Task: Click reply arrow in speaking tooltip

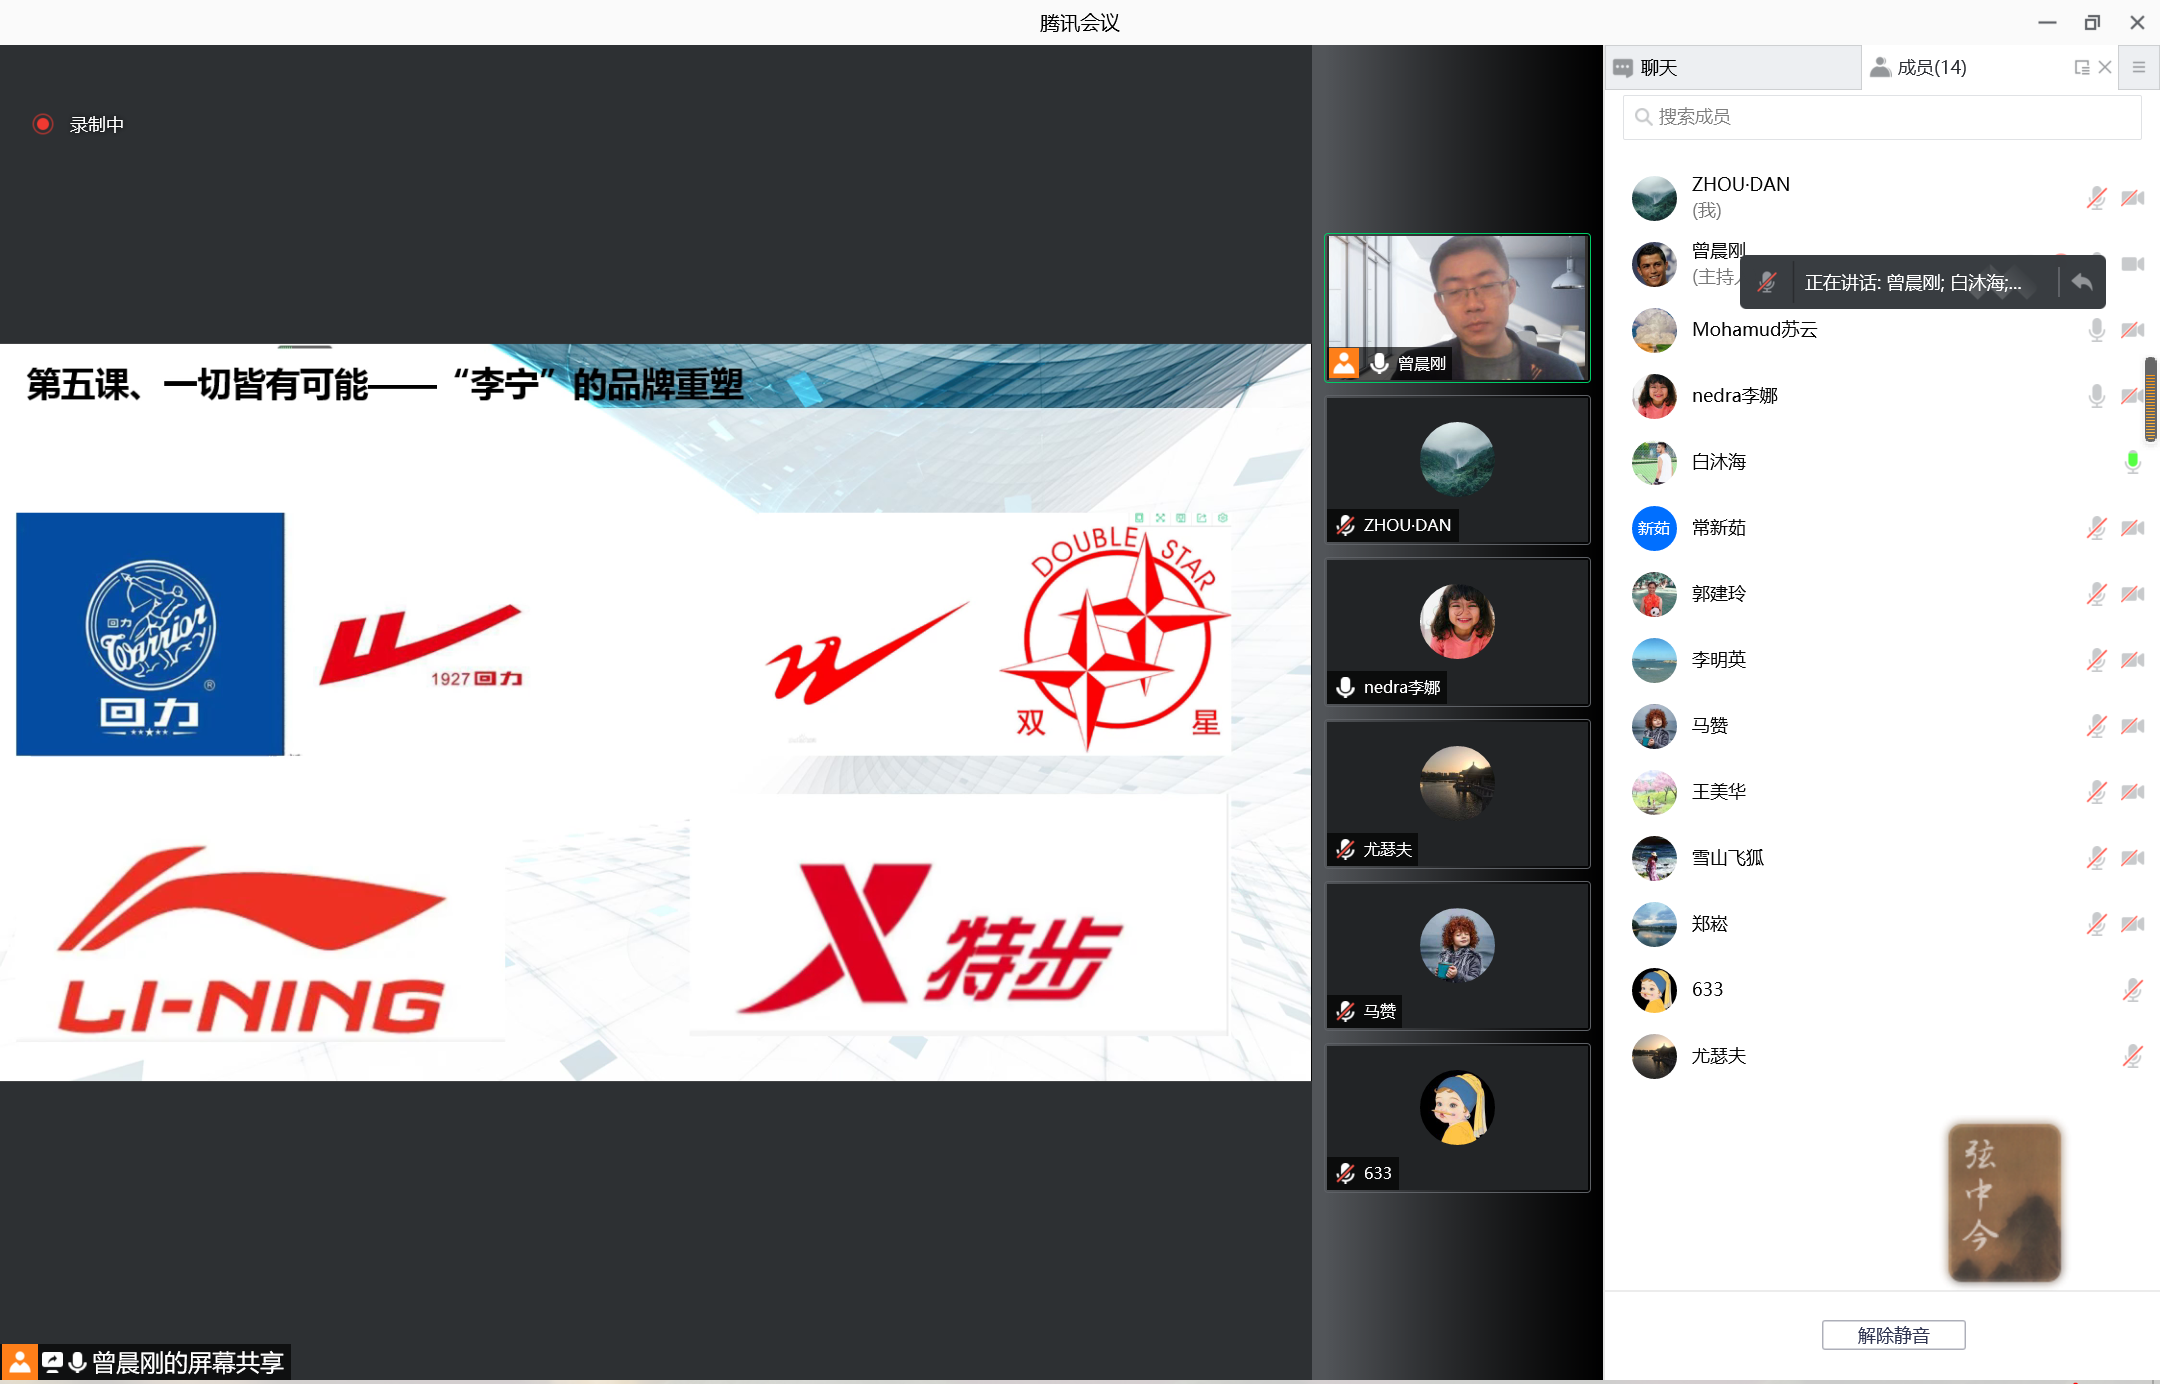Action: (2083, 282)
